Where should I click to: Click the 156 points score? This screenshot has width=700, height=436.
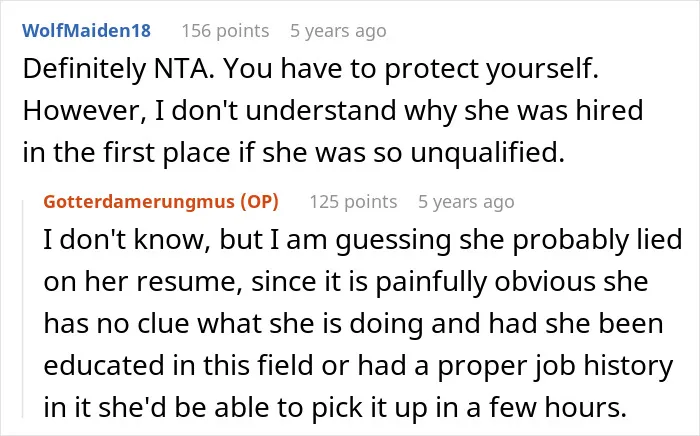pyautogui.click(x=225, y=31)
